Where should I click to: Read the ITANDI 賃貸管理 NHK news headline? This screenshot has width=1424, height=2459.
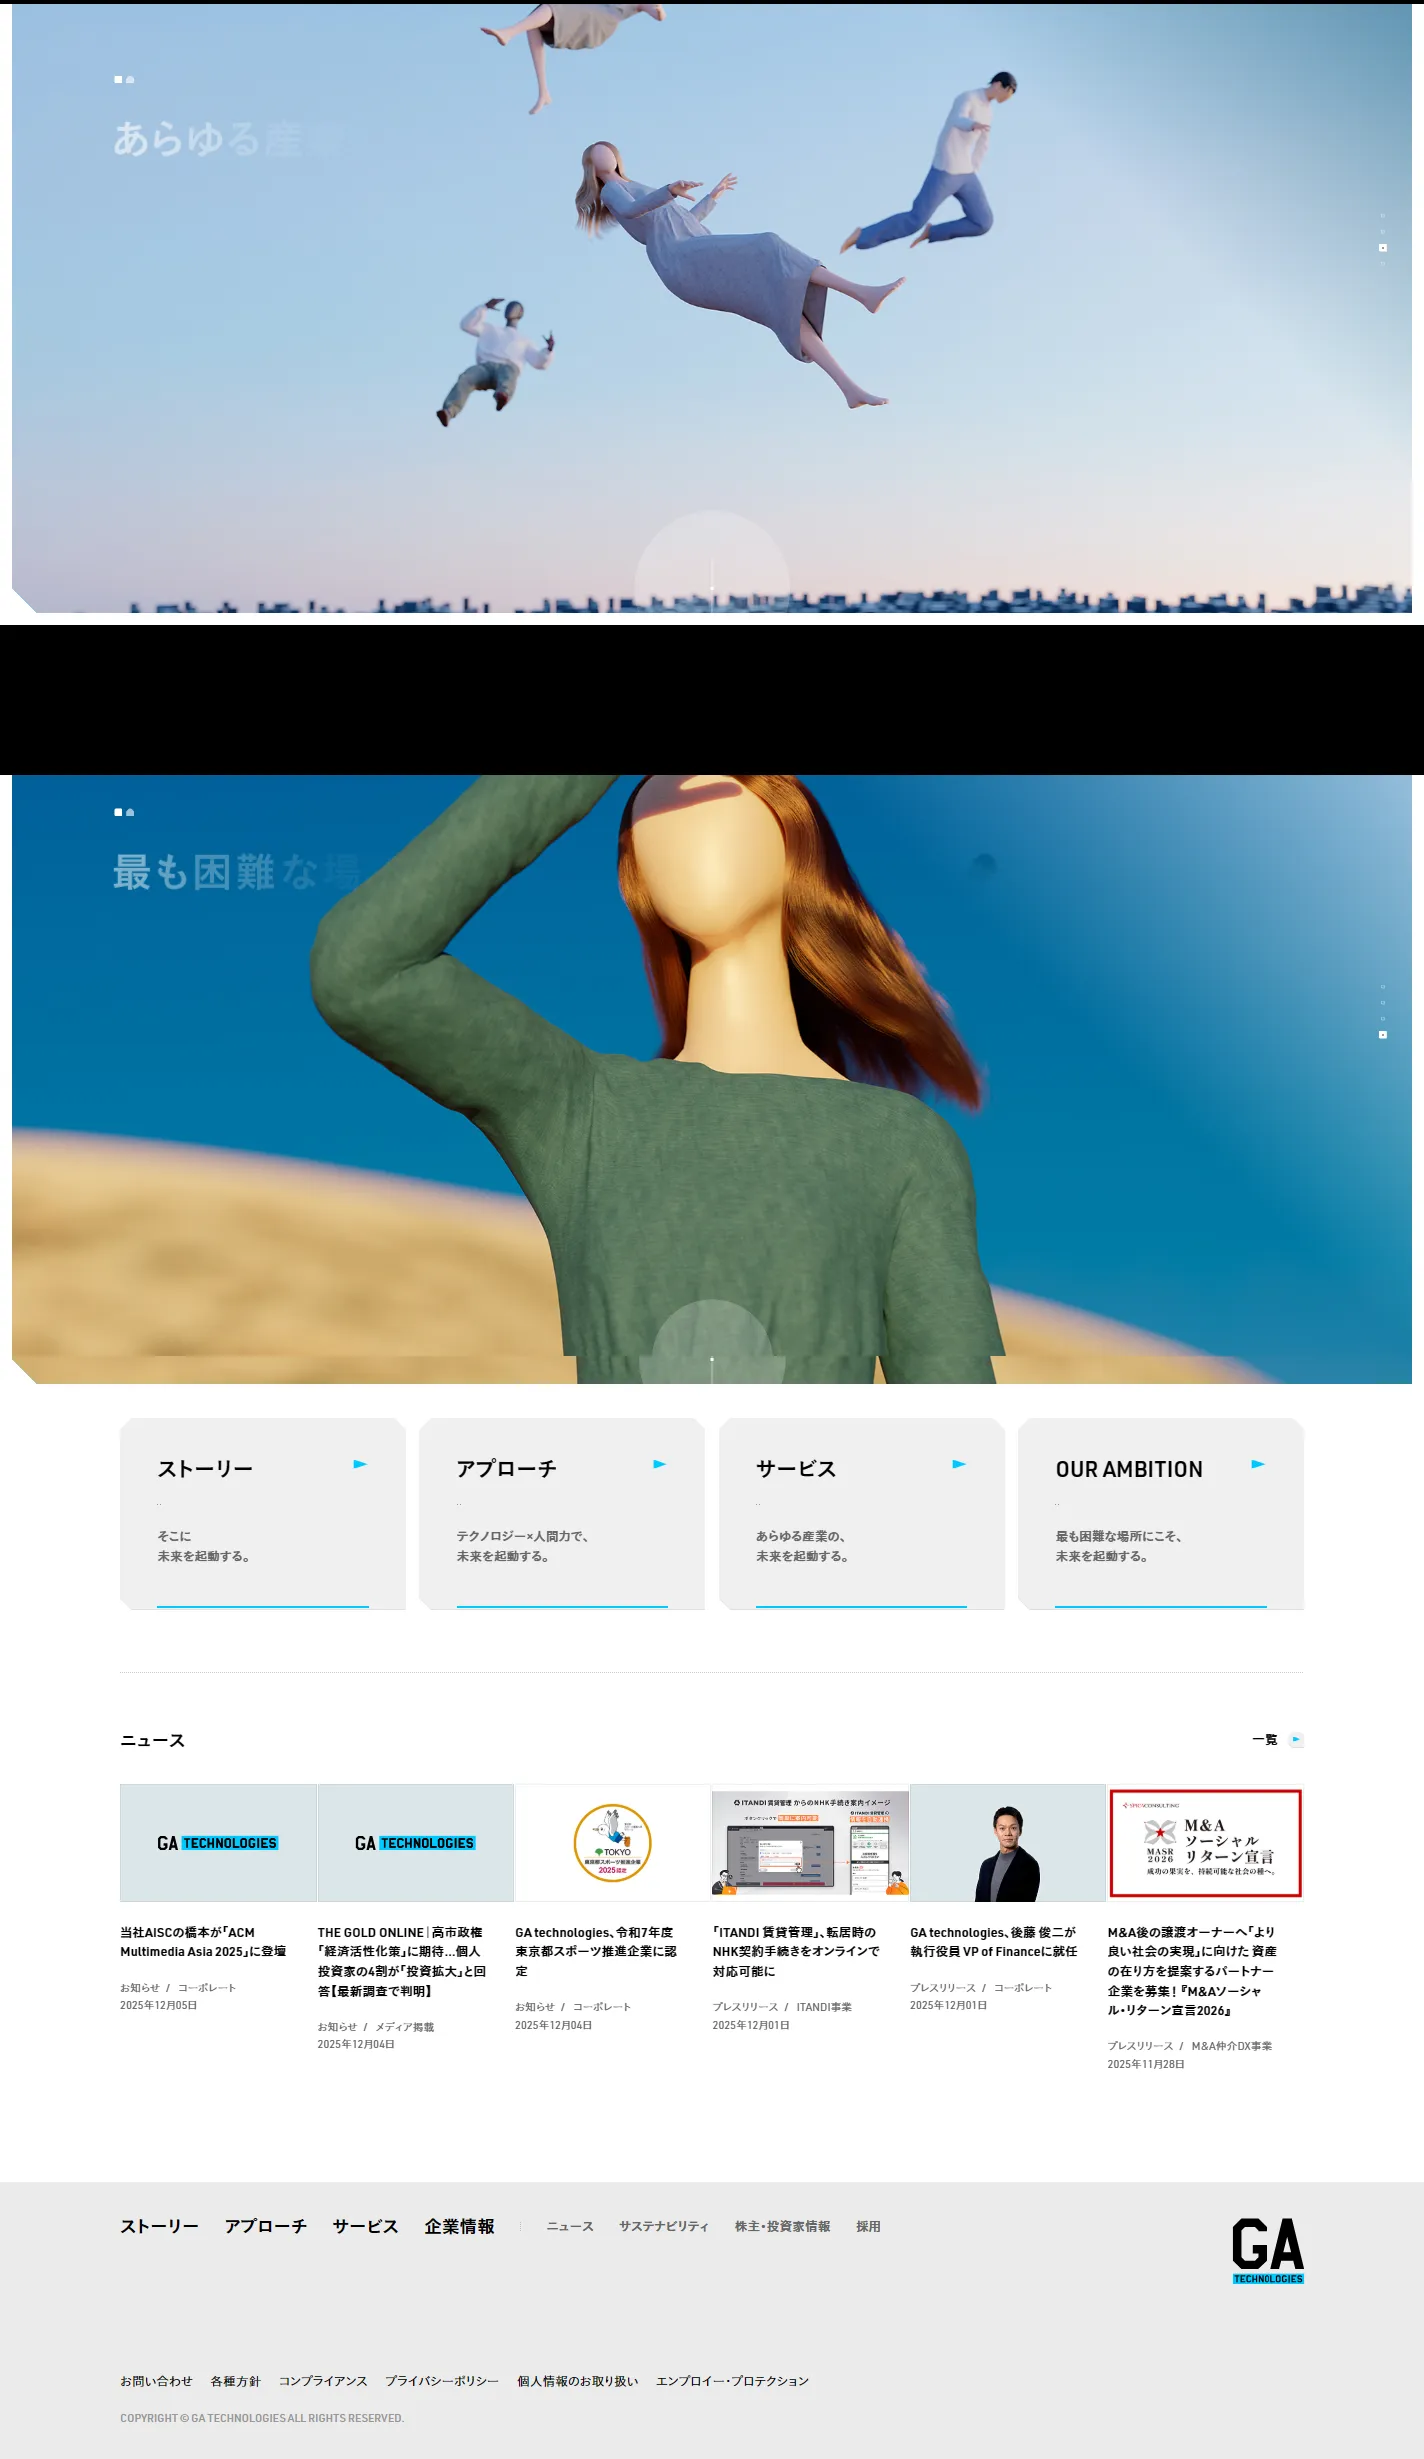tap(796, 1951)
